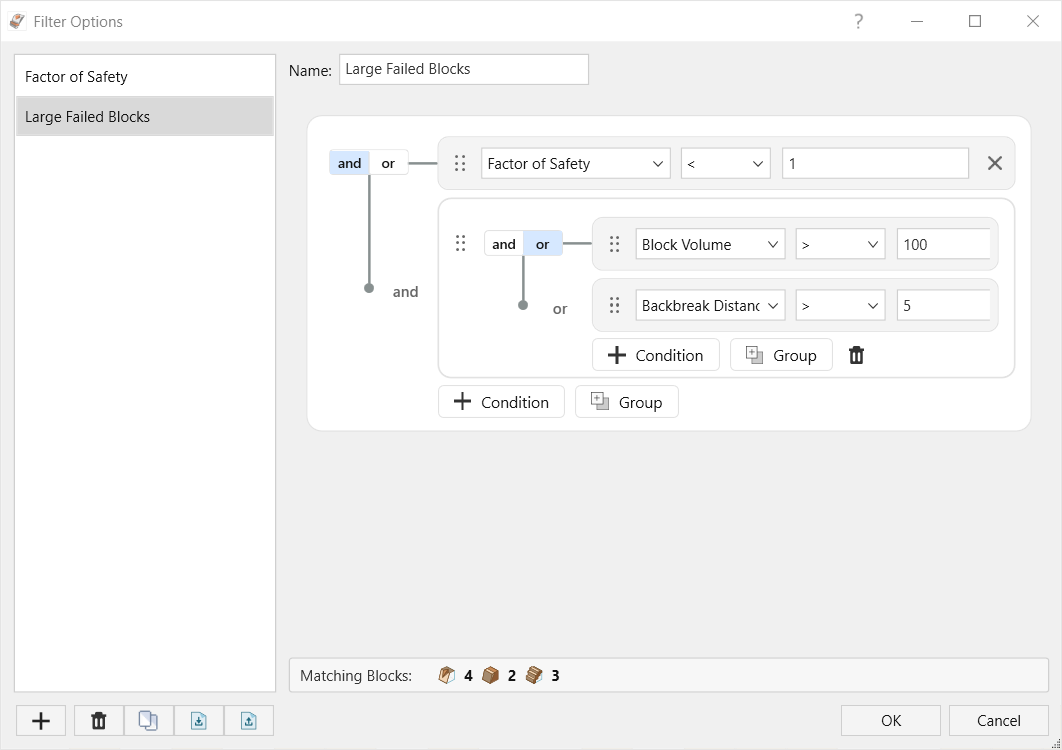The image size is (1062, 750).
Task: Grab the nested group drag handle
Action: 461,243
